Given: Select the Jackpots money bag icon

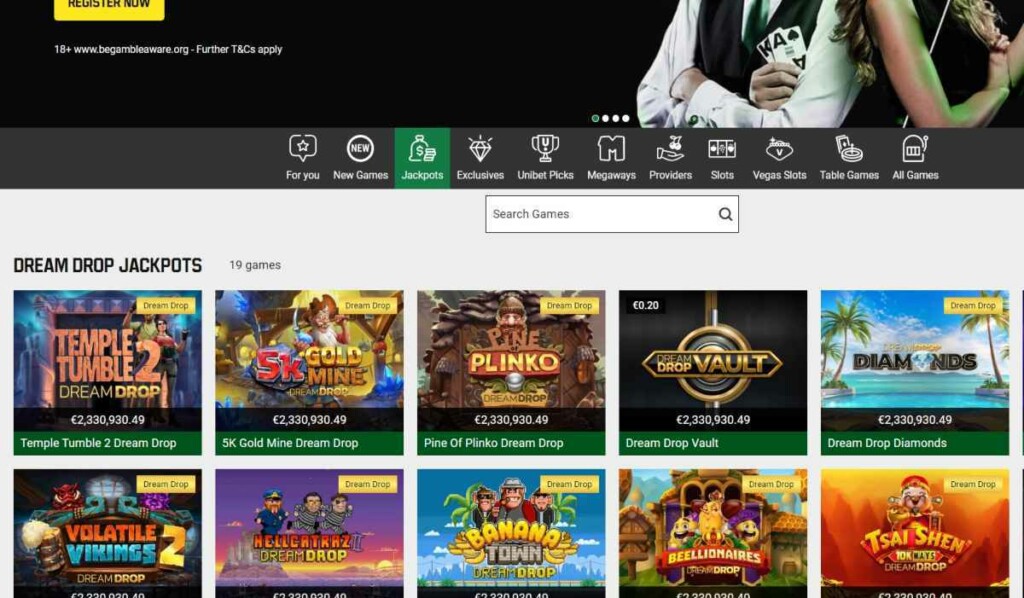Looking at the screenshot, I should click(422, 148).
